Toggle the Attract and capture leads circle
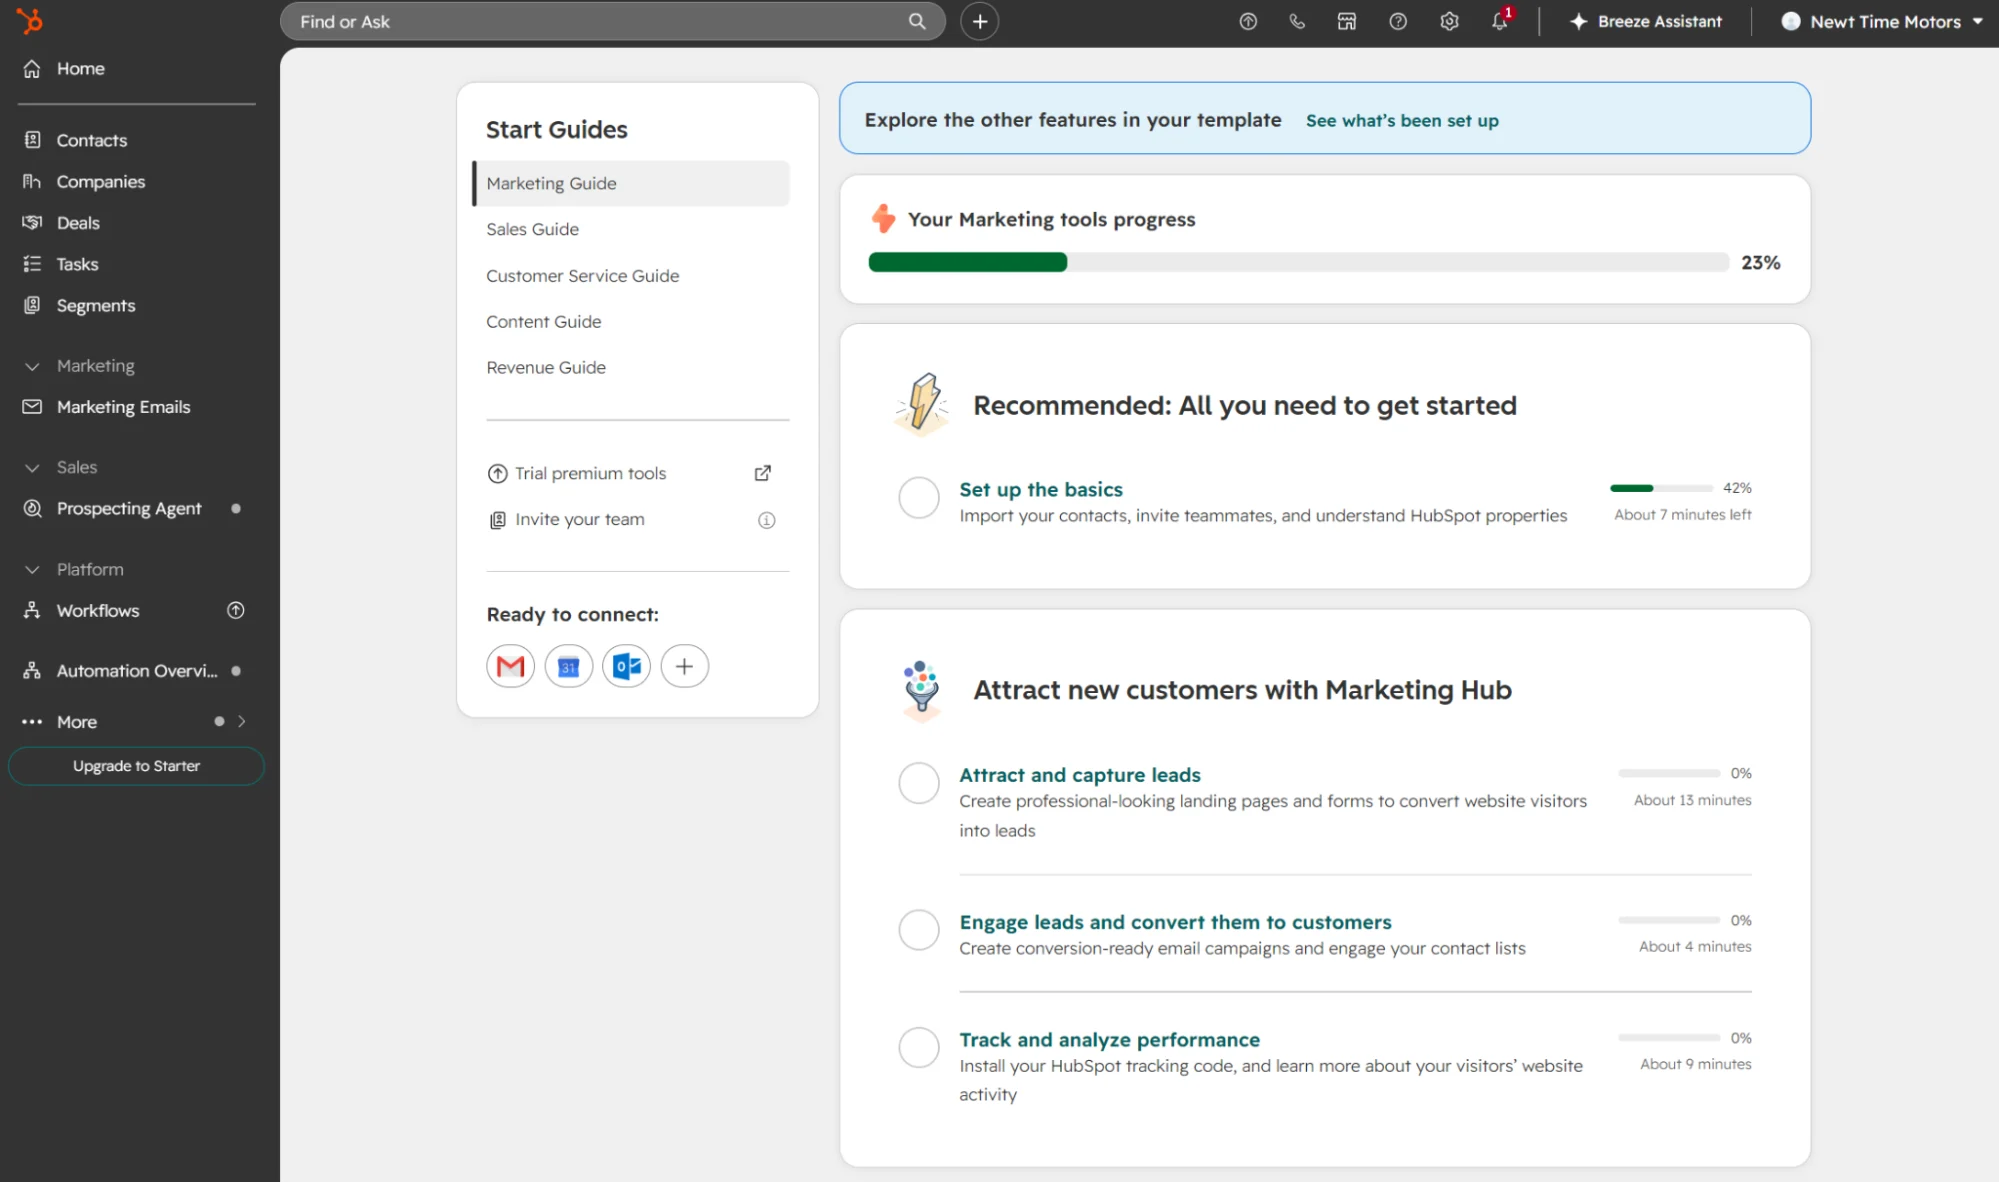 click(918, 783)
